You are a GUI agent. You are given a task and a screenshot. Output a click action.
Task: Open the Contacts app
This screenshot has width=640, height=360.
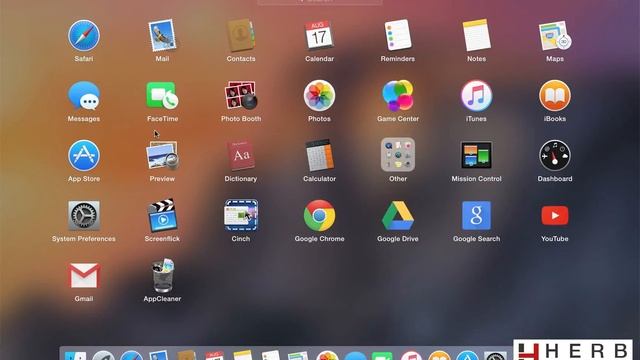coord(241,36)
